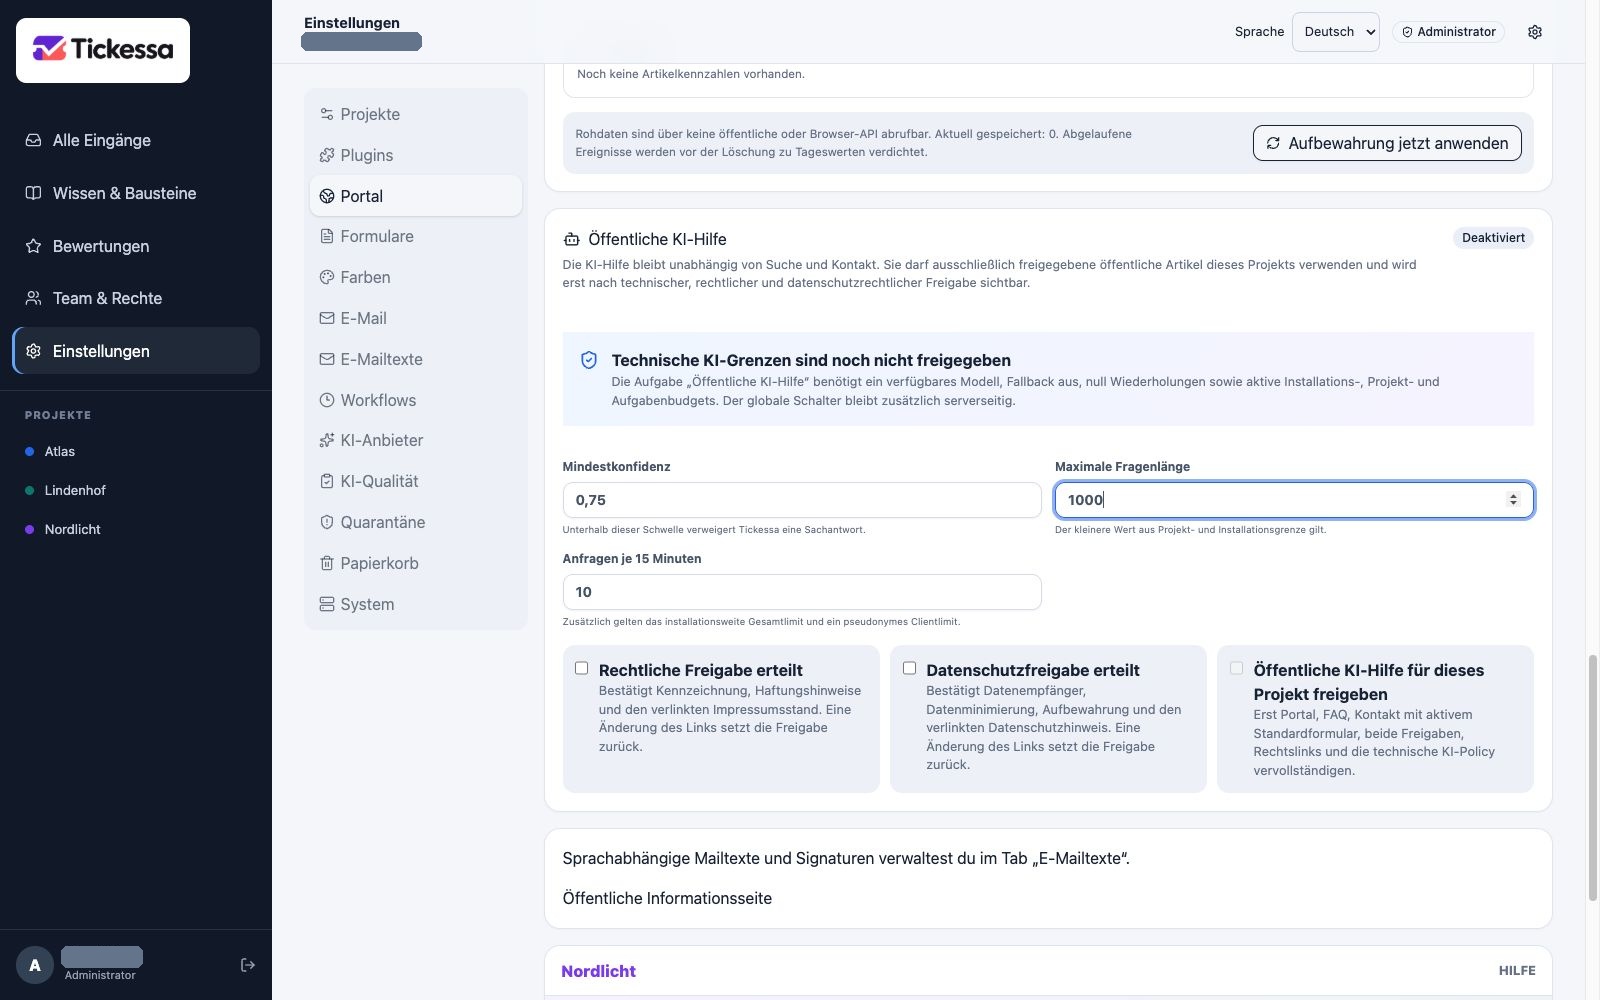Tick Öffentliche KI-Hilfe für dieses Projekt freigeben
The image size is (1600, 1000).
[1237, 668]
